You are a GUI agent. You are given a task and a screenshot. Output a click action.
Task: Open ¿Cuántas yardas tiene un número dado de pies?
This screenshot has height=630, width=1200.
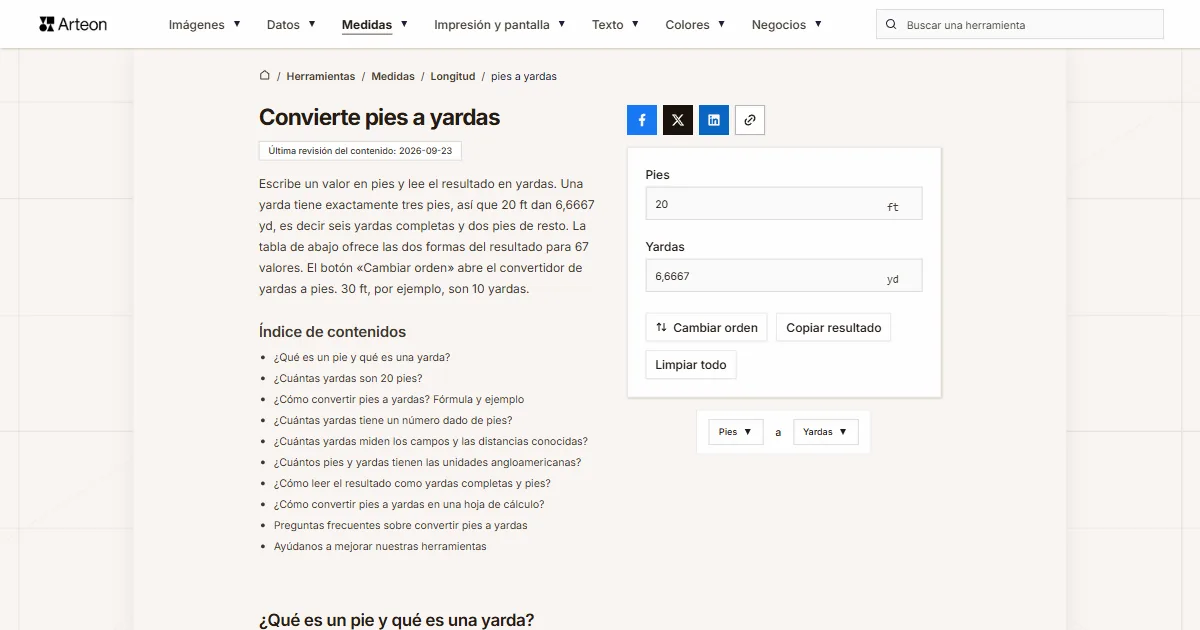tap(393, 420)
